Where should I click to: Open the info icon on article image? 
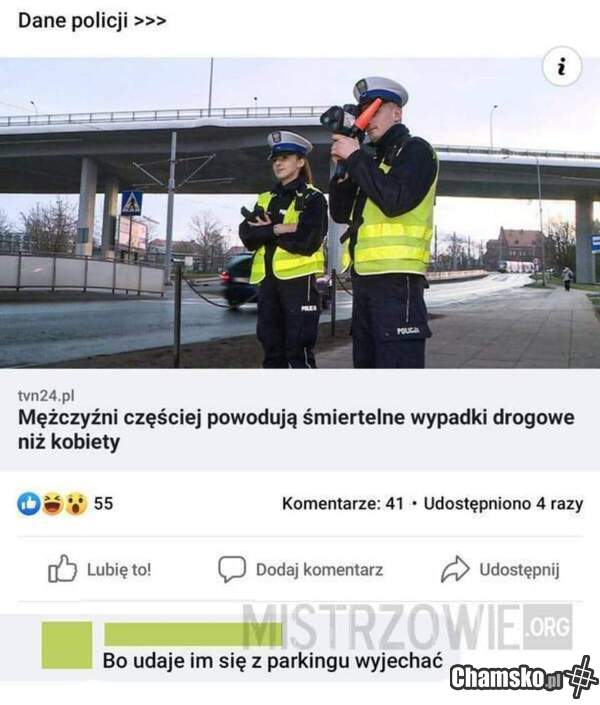[x=562, y=67]
